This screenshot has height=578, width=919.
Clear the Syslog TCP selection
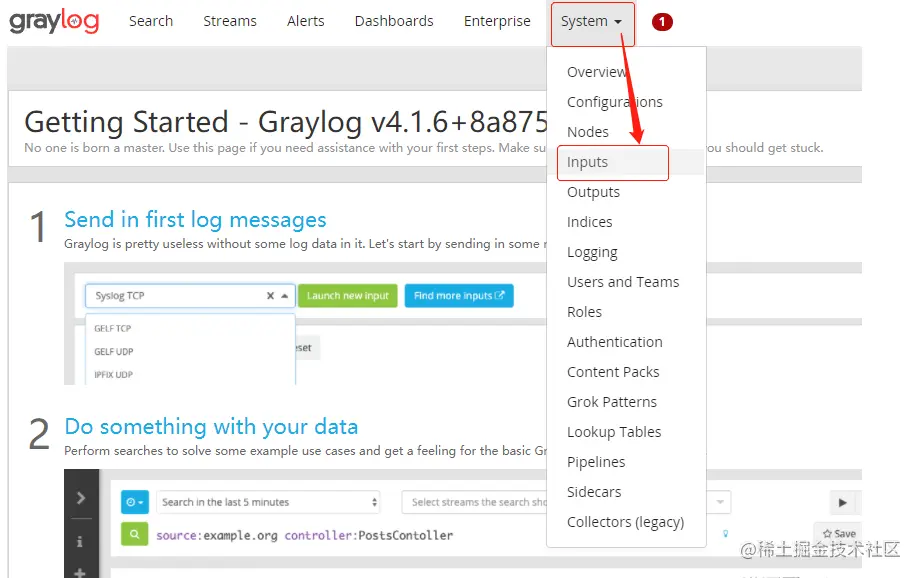[270, 295]
